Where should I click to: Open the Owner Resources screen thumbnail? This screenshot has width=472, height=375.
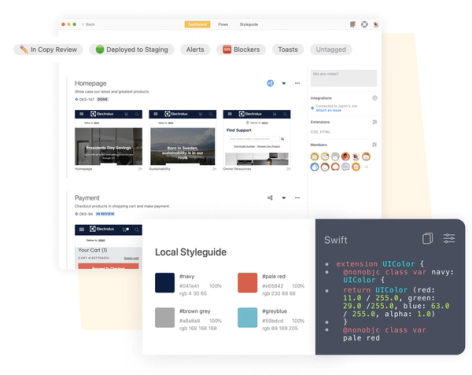257,138
